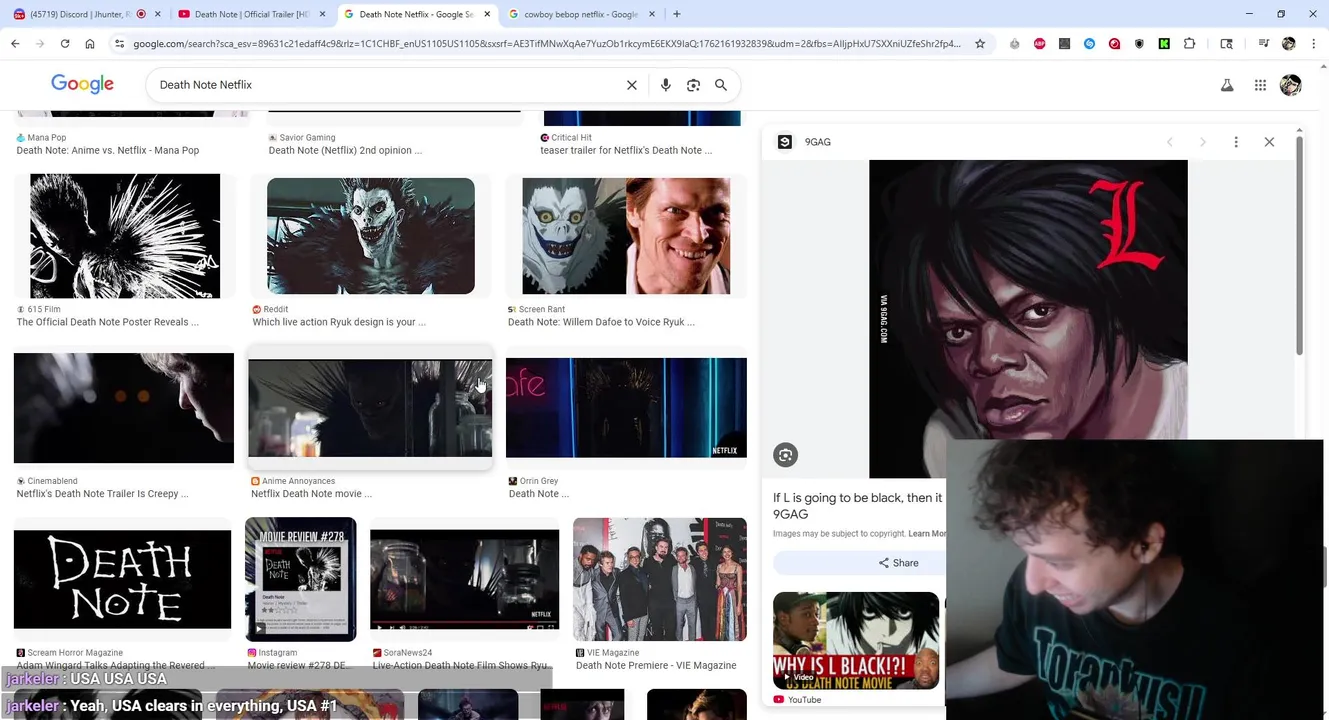
Task: Open Cinemablend trailer is creepy image
Action: 124,408
